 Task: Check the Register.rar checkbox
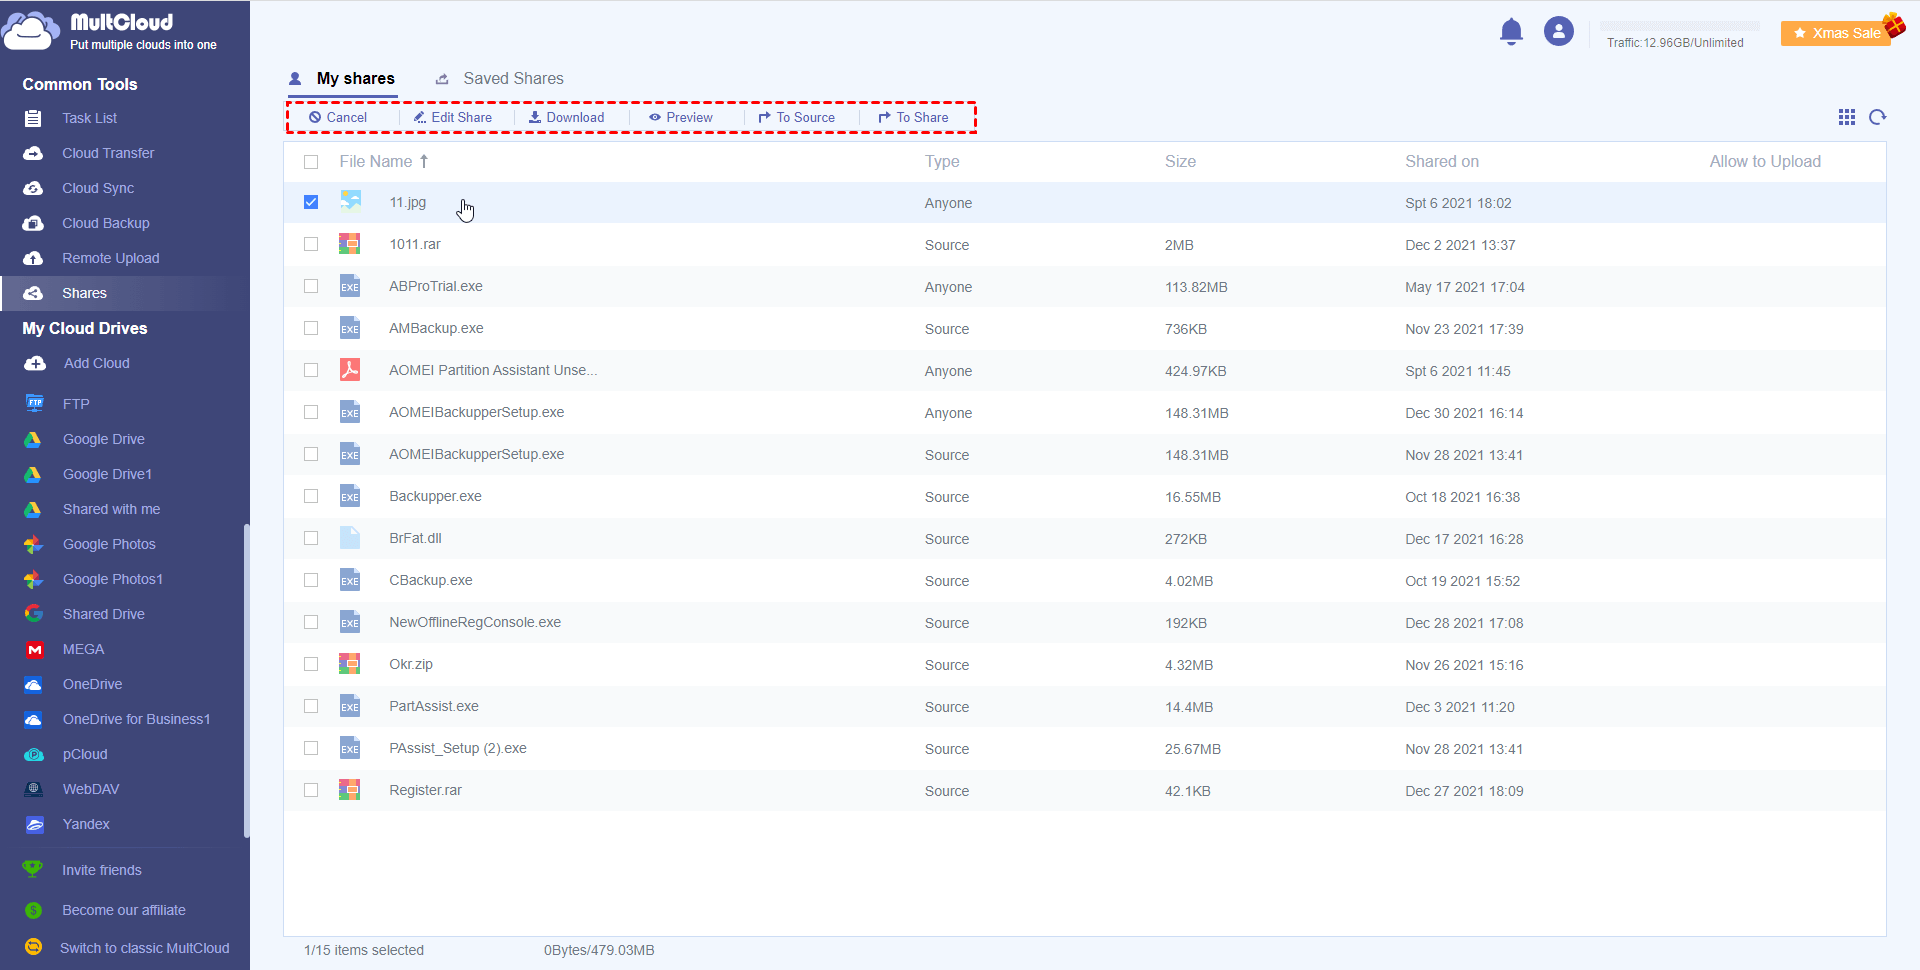pyautogui.click(x=311, y=790)
